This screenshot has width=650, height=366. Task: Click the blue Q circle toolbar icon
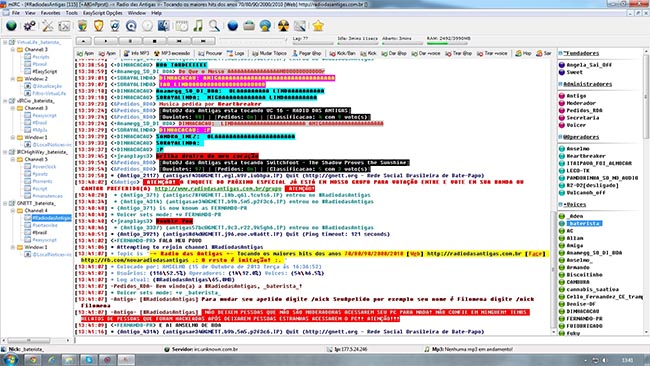(131, 26)
